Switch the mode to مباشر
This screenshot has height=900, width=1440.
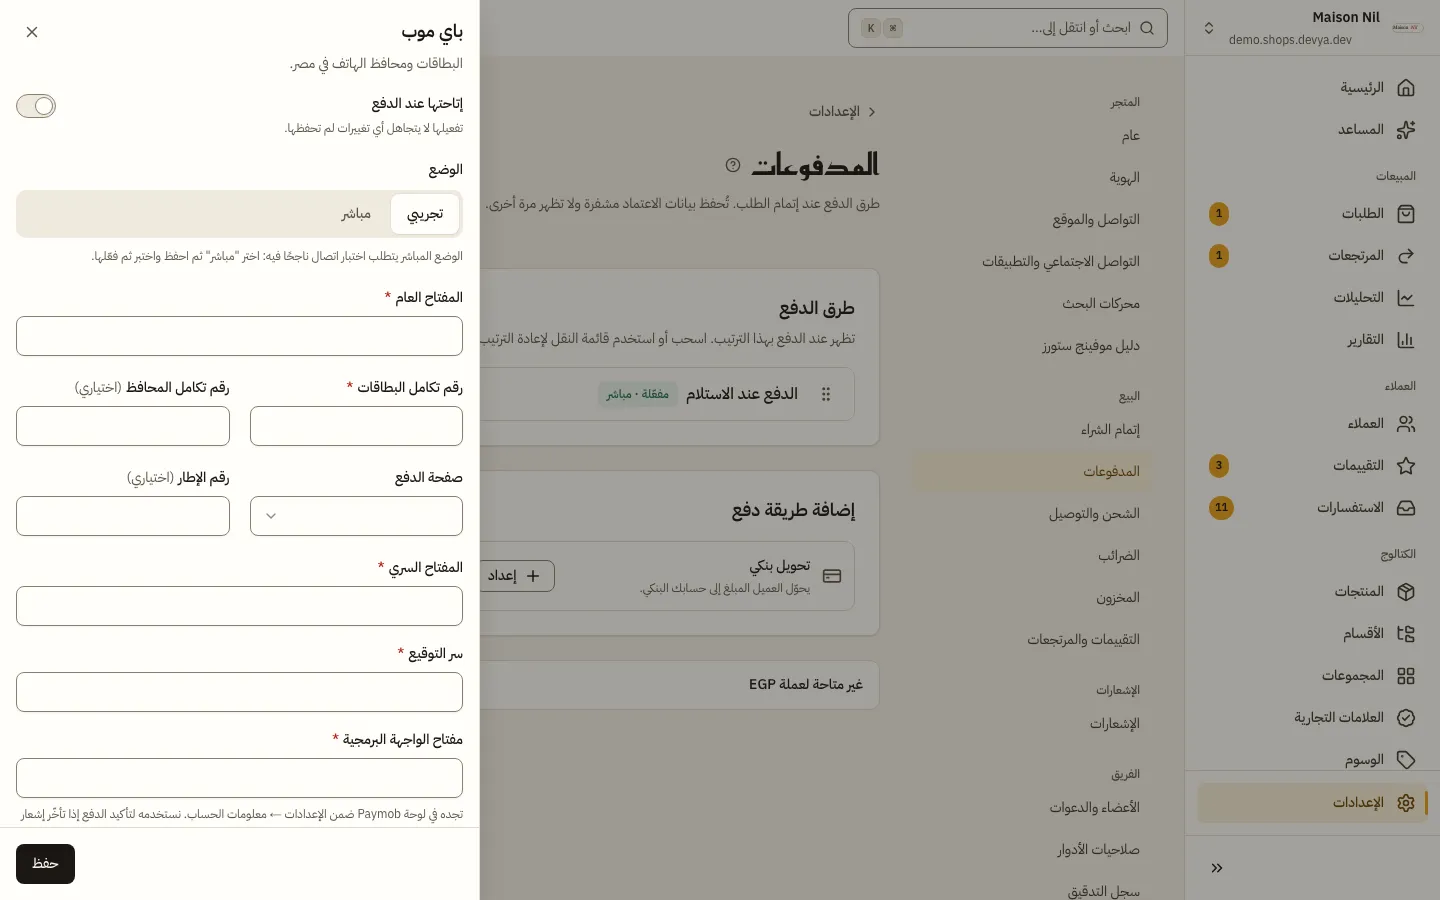tap(356, 214)
